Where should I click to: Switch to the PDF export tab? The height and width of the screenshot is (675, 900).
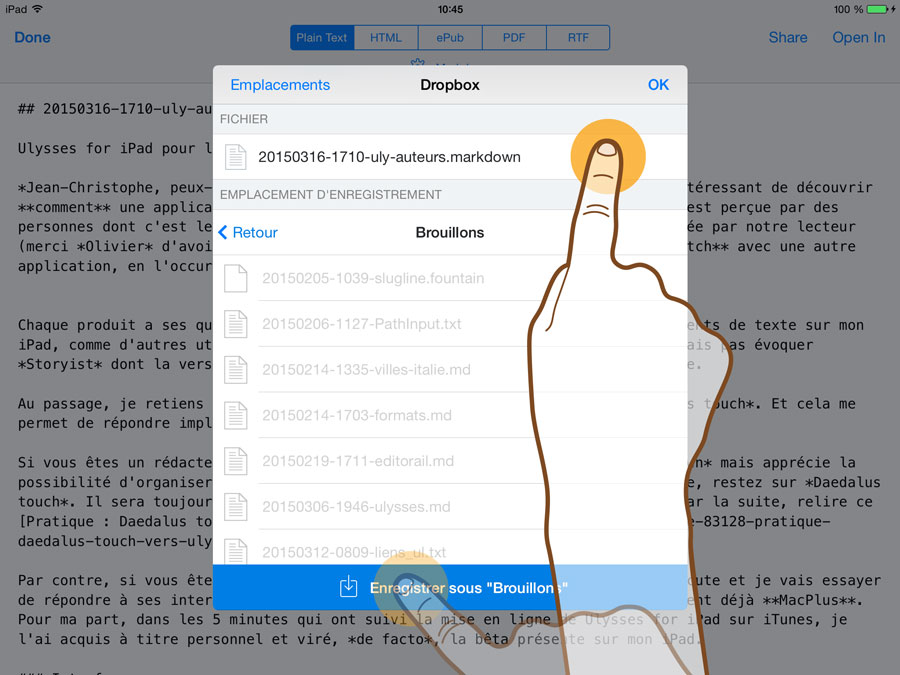[514, 37]
